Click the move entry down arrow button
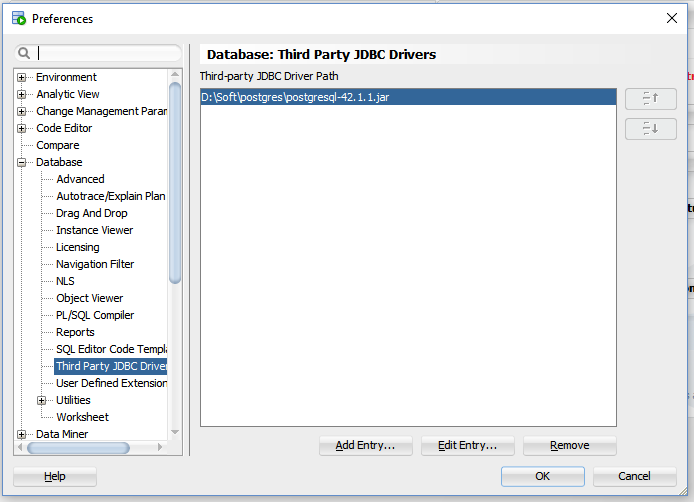The width and height of the screenshot is (694, 502). pos(650,128)
